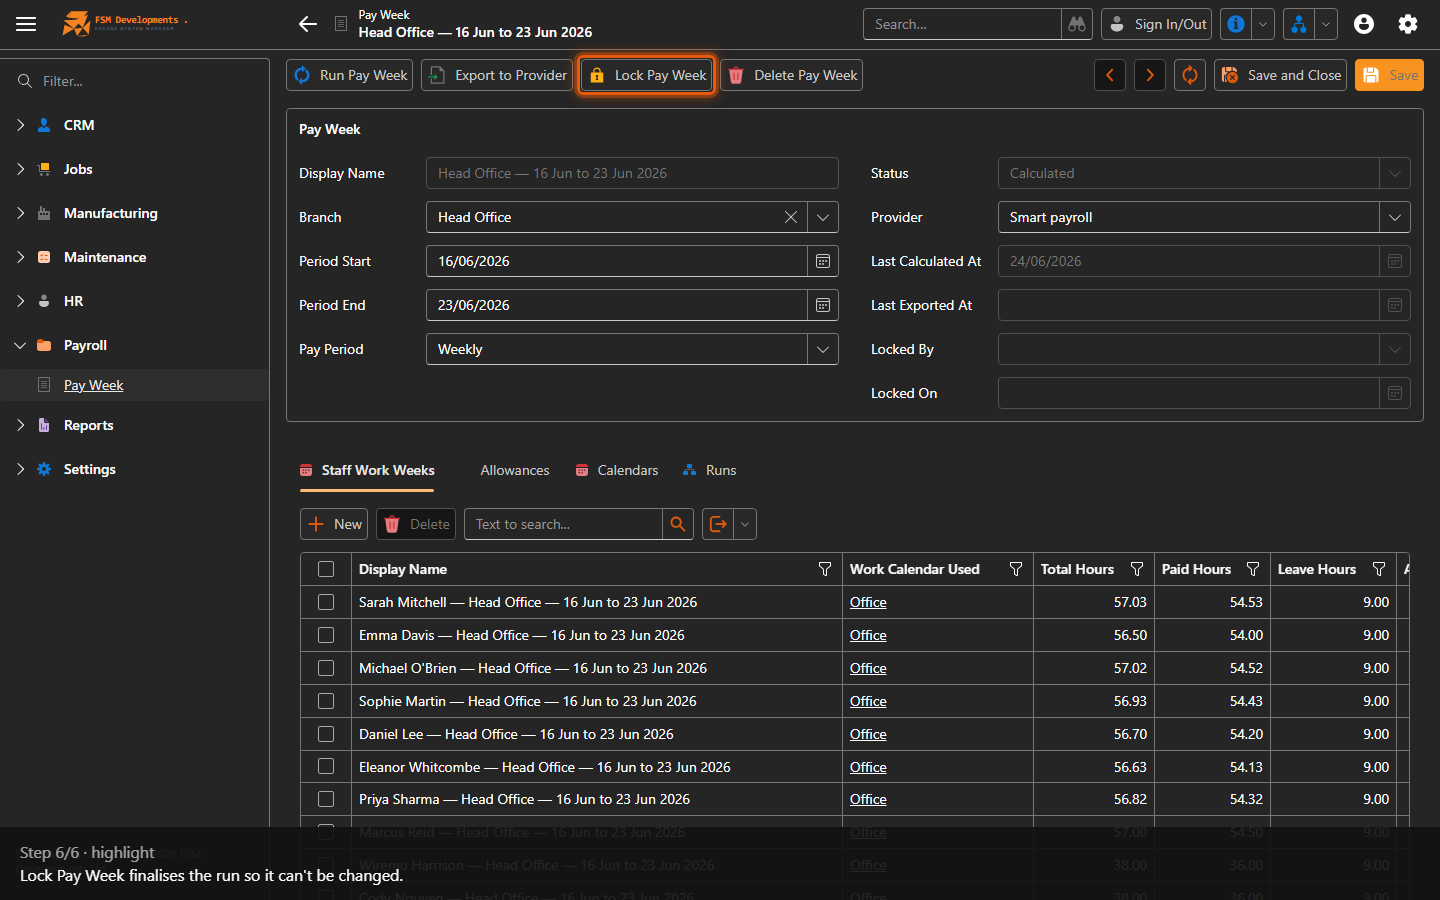Clear the Head Office branch value
Viewport: 1440px width, 900px height.
791,217
